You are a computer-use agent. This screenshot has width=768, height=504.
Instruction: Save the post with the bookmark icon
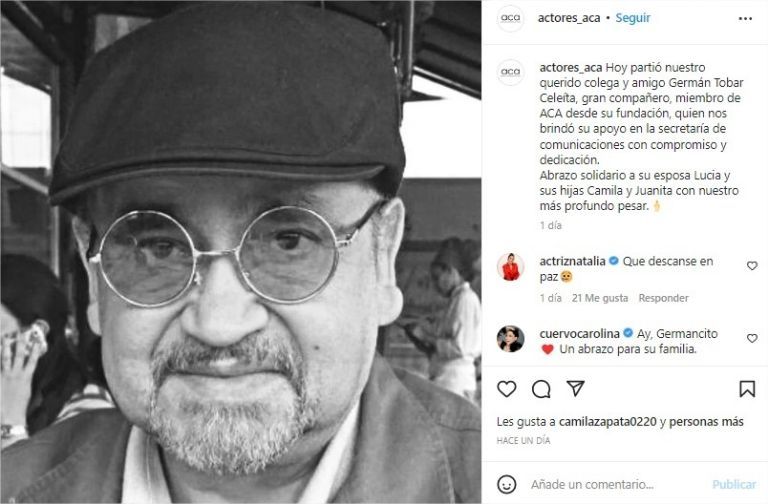click(x=747, y=389)
